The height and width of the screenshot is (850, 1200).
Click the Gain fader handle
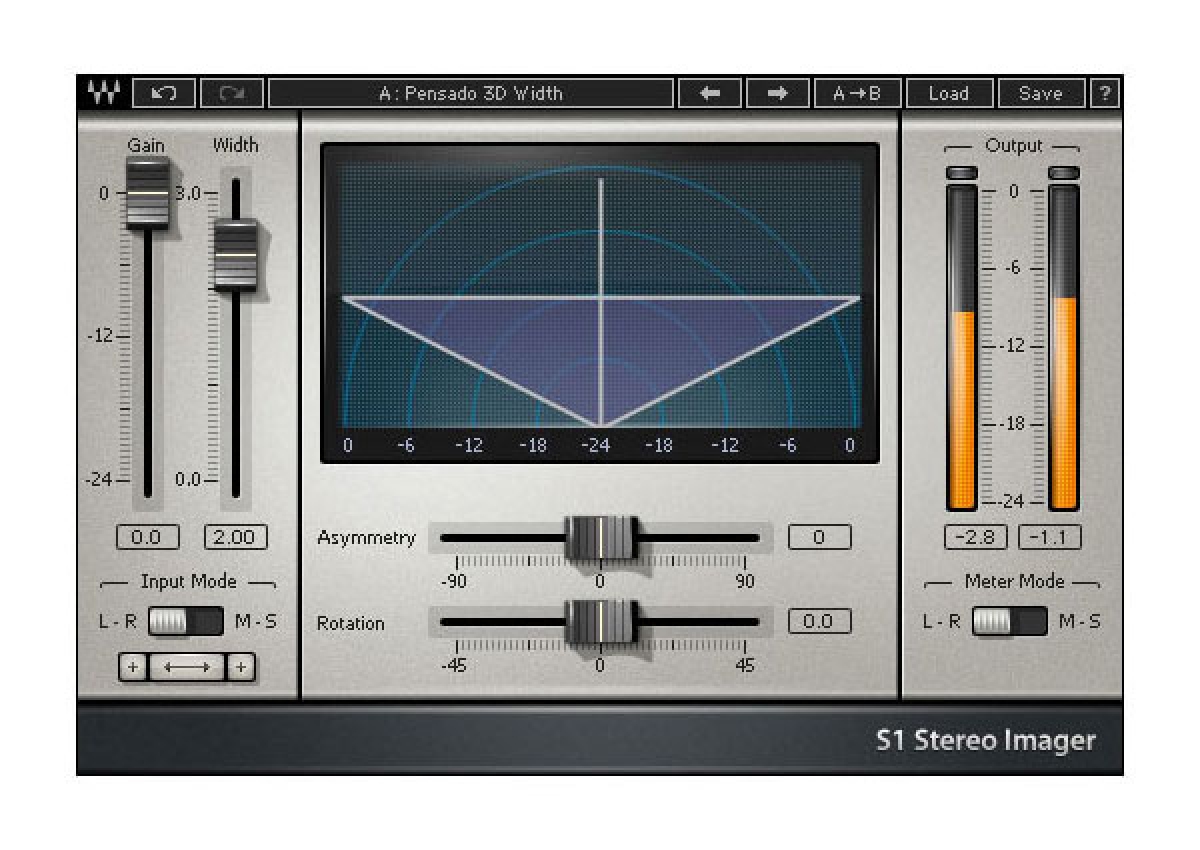click(147, 192)
